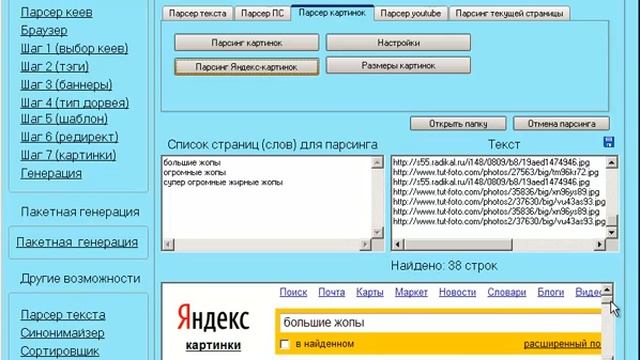Image resolution: width=640 pixels, height=360 pixels.
Task: Click left arrow of Текст horizontal scrollbar
Action: (x=398, y=244)
